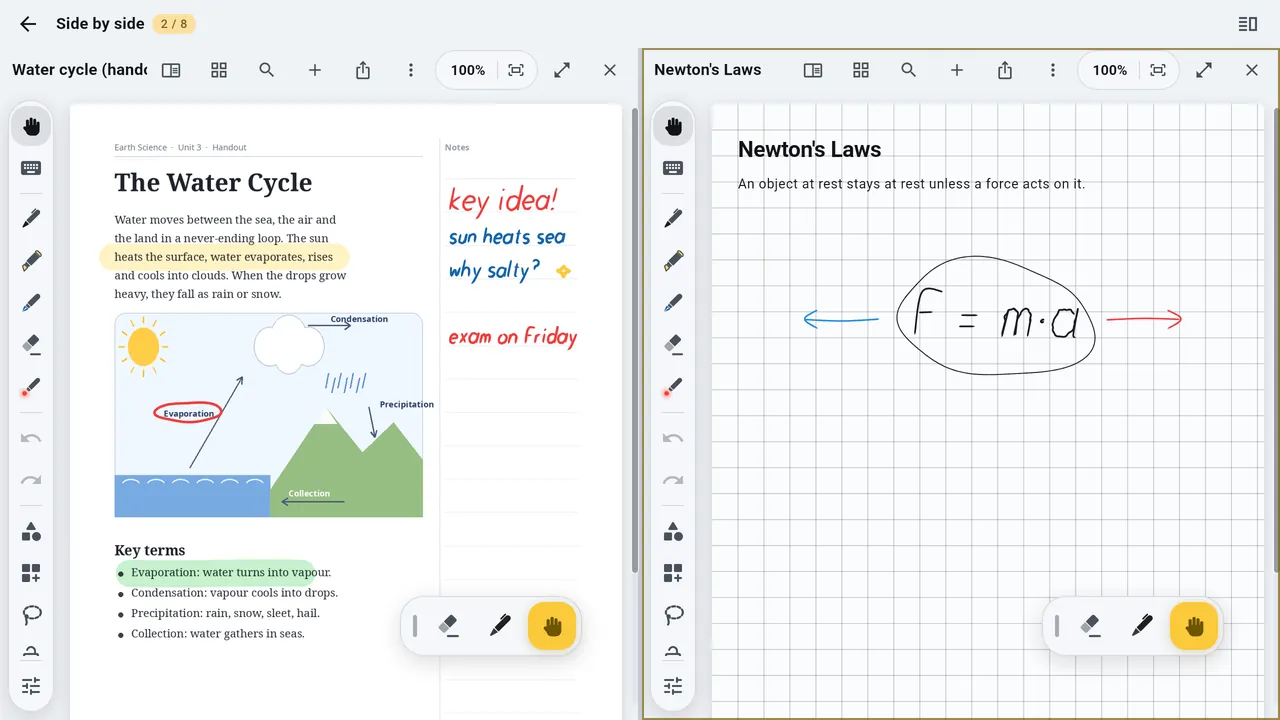Expand Water cycle pane to full screen
The image size is (1280, 720).
562,70
